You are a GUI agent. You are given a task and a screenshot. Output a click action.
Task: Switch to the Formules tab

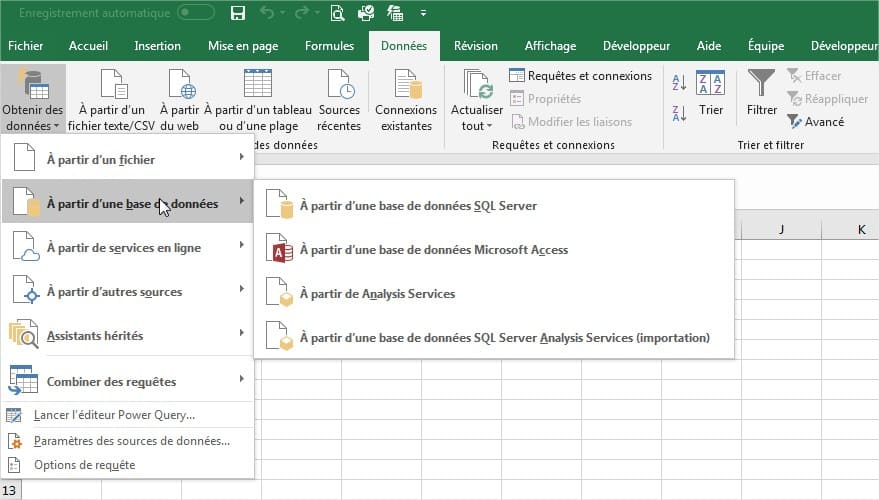pyautogui.click(x=329, y=46)
